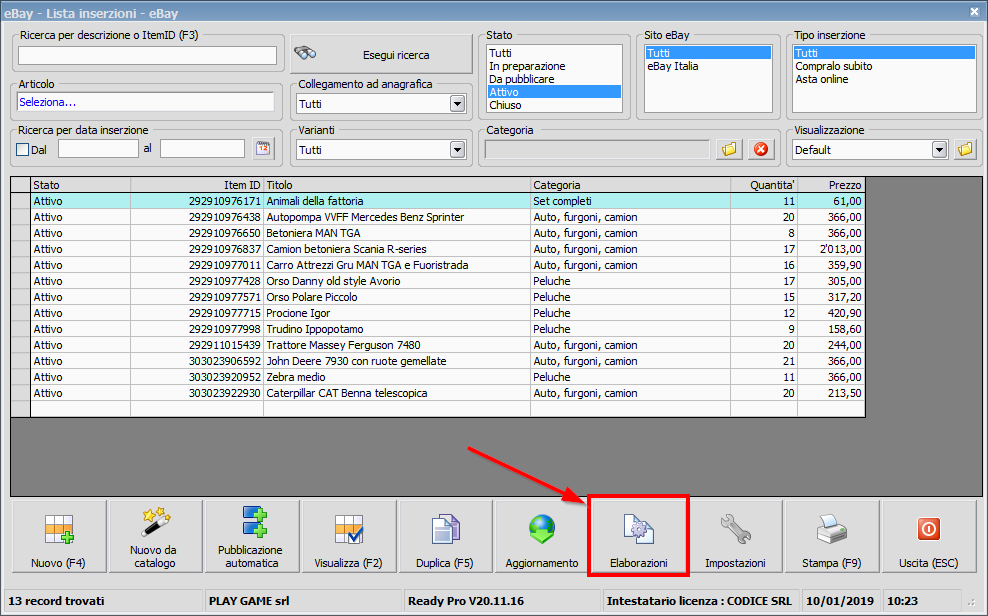988x616 pixels.
Task: Close the eBay Lista inserzioni window
Action: (x=974, y=11)
